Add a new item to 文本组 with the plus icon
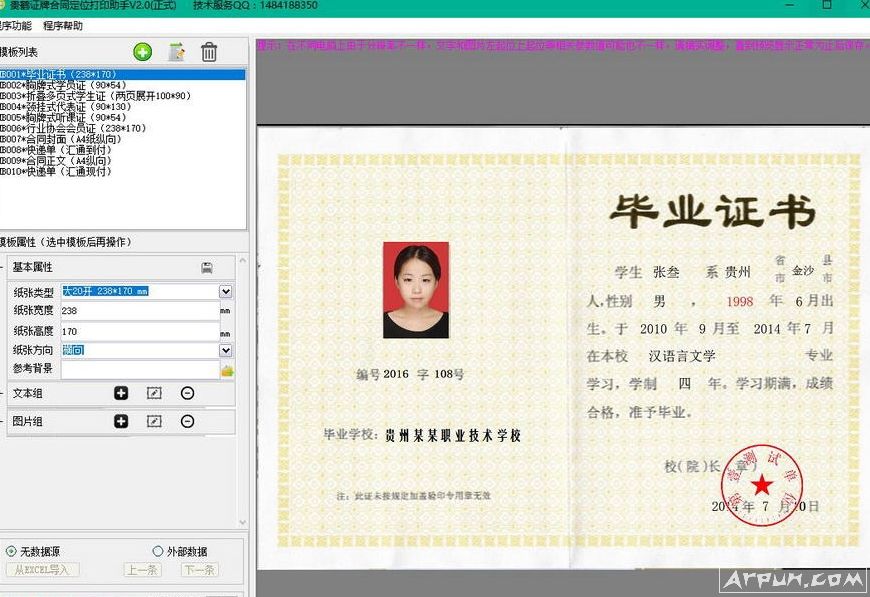 [x=123, y=393]
